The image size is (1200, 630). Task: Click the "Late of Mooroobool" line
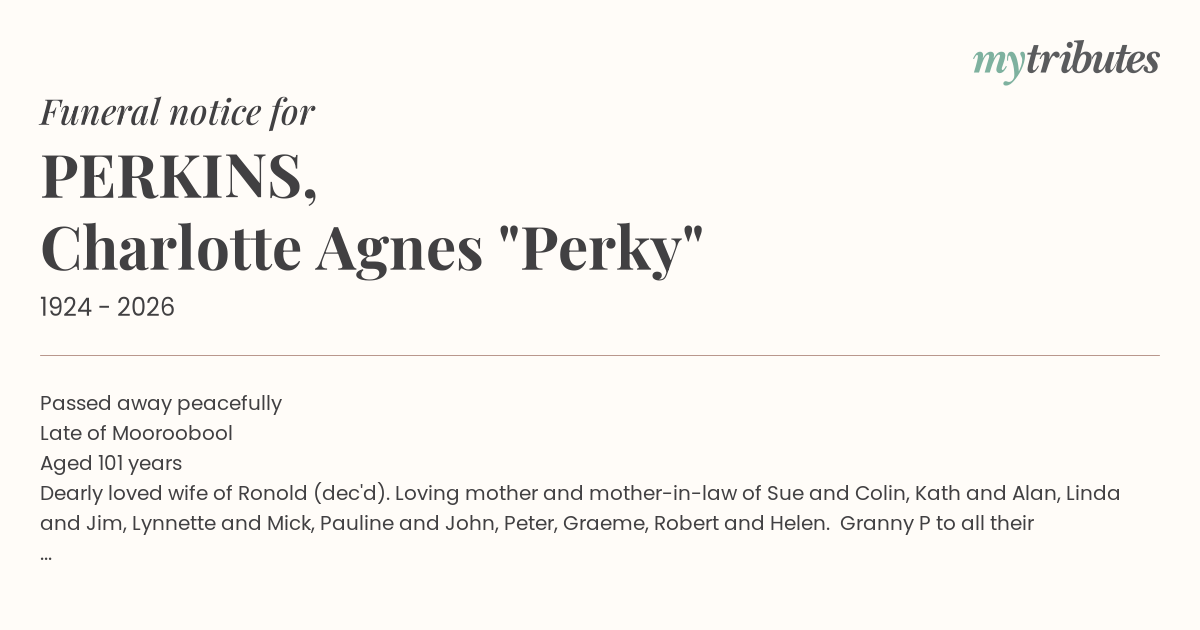pos(136,433)
